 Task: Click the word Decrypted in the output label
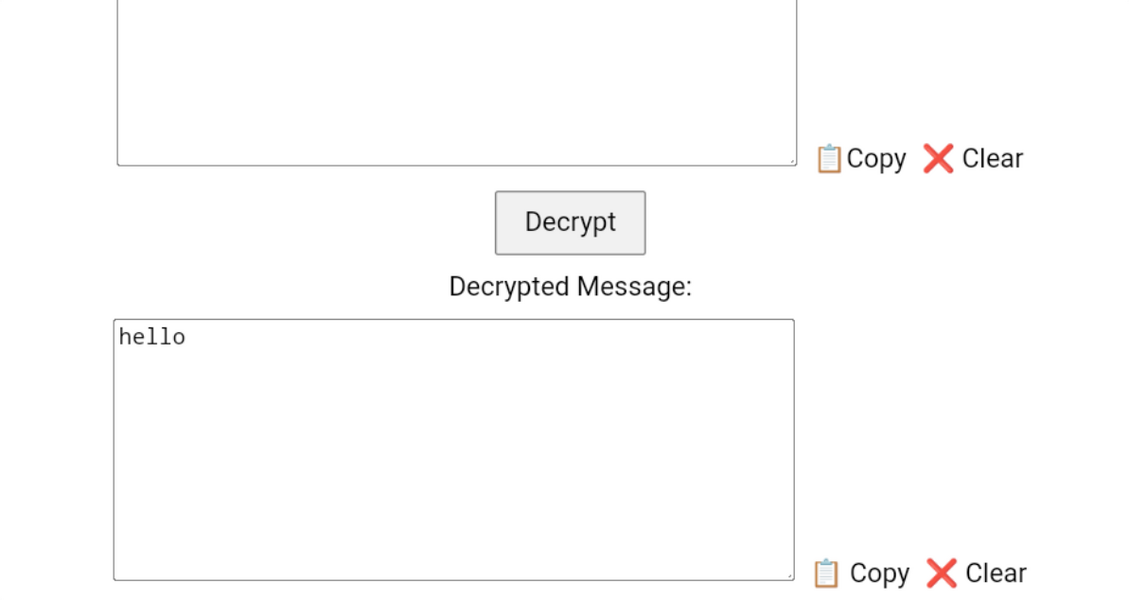click(510, 287)
